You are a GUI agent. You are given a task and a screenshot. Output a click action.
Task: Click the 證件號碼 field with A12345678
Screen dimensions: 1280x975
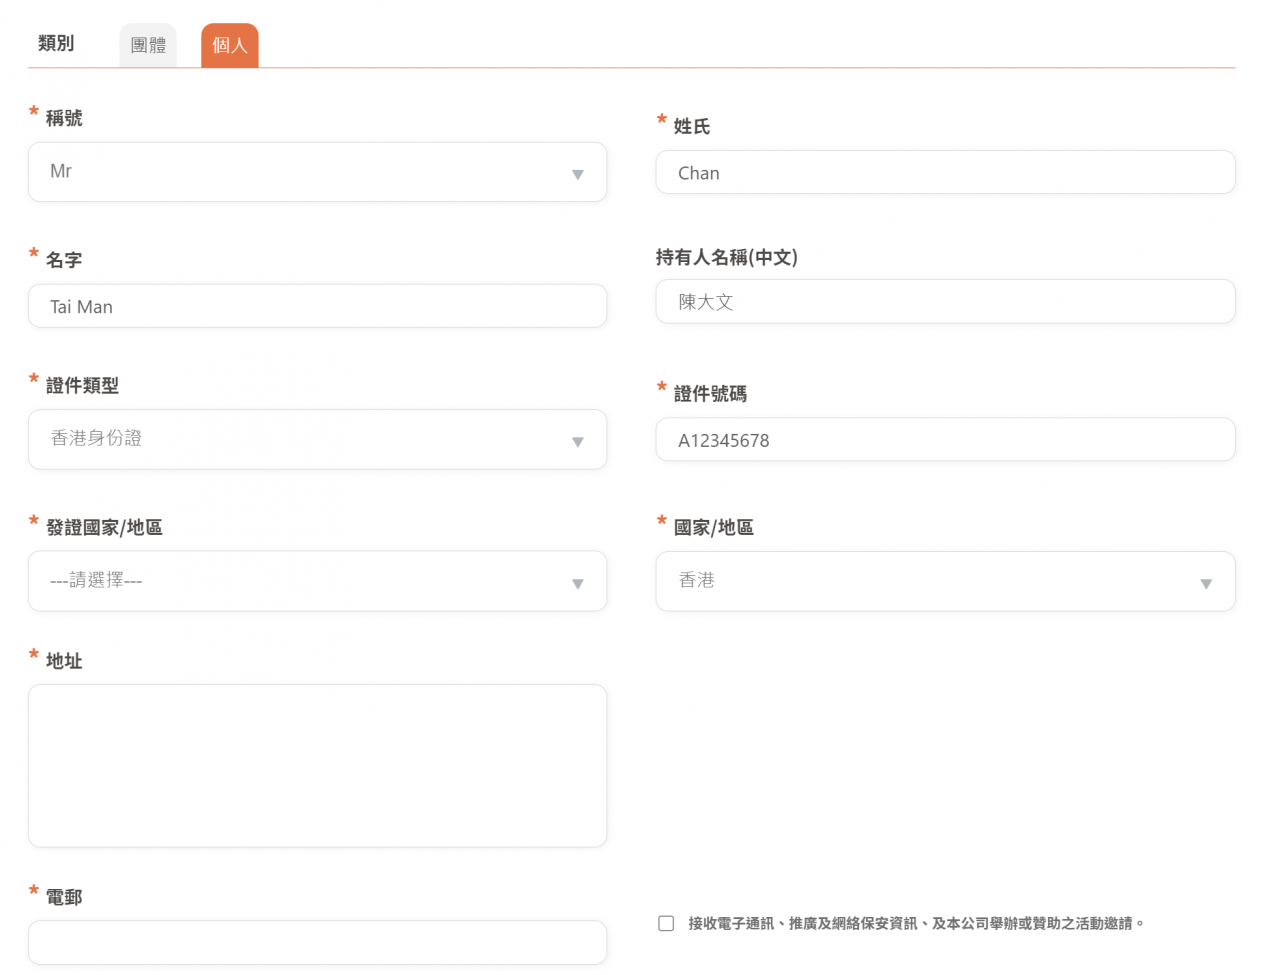point(945,440)
